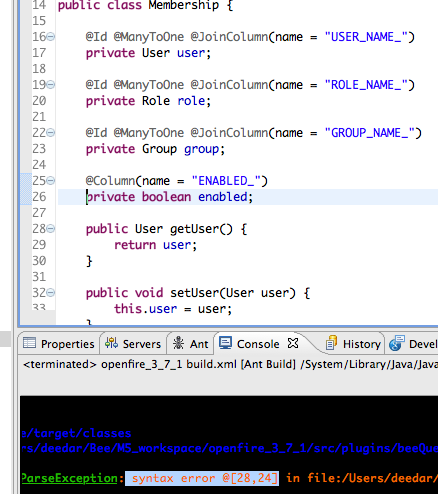Click line number 14 in the gutter
Image resolution: width=438 pixels, height=494 pixels.
39,5
